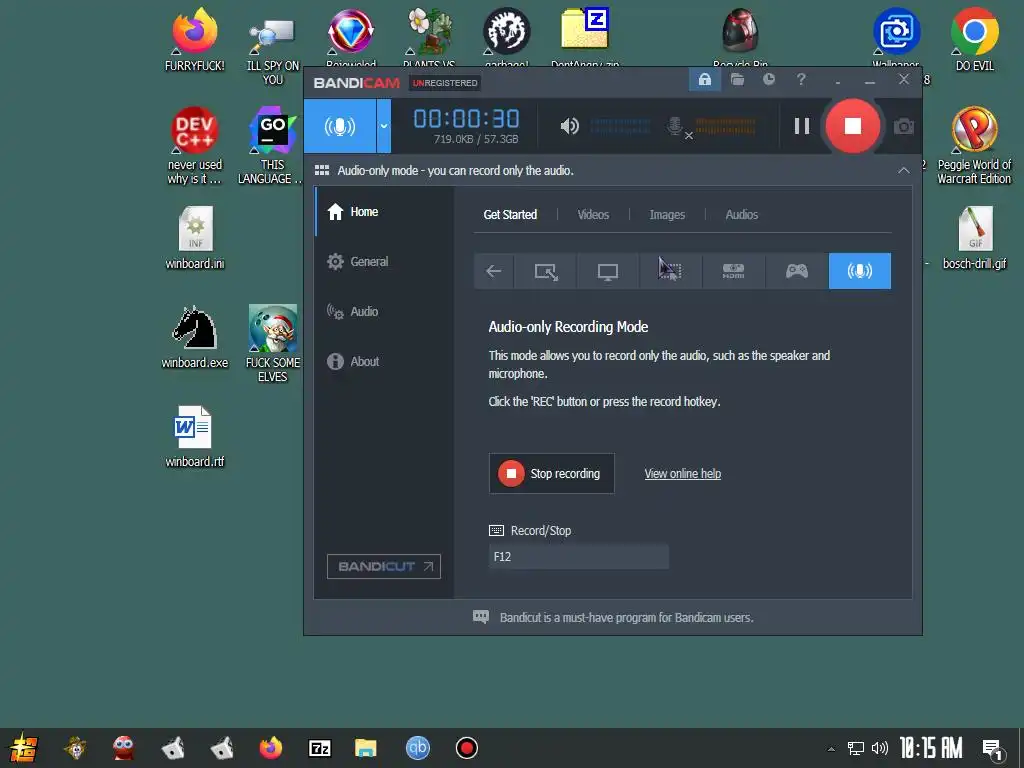Select Home in the Bandicam sidebar
This screenshot has width=1024, height=768.
tap(384, 212)
